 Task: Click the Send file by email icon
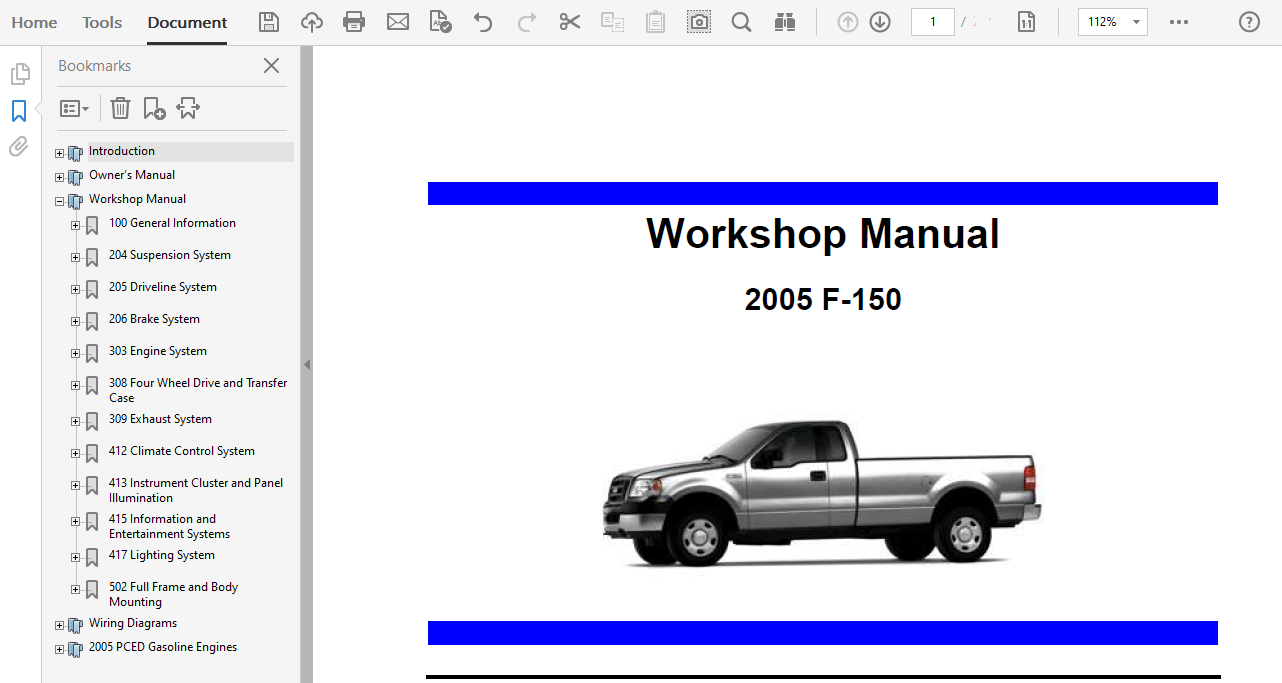pyautogui.click(x=398, y=22)
